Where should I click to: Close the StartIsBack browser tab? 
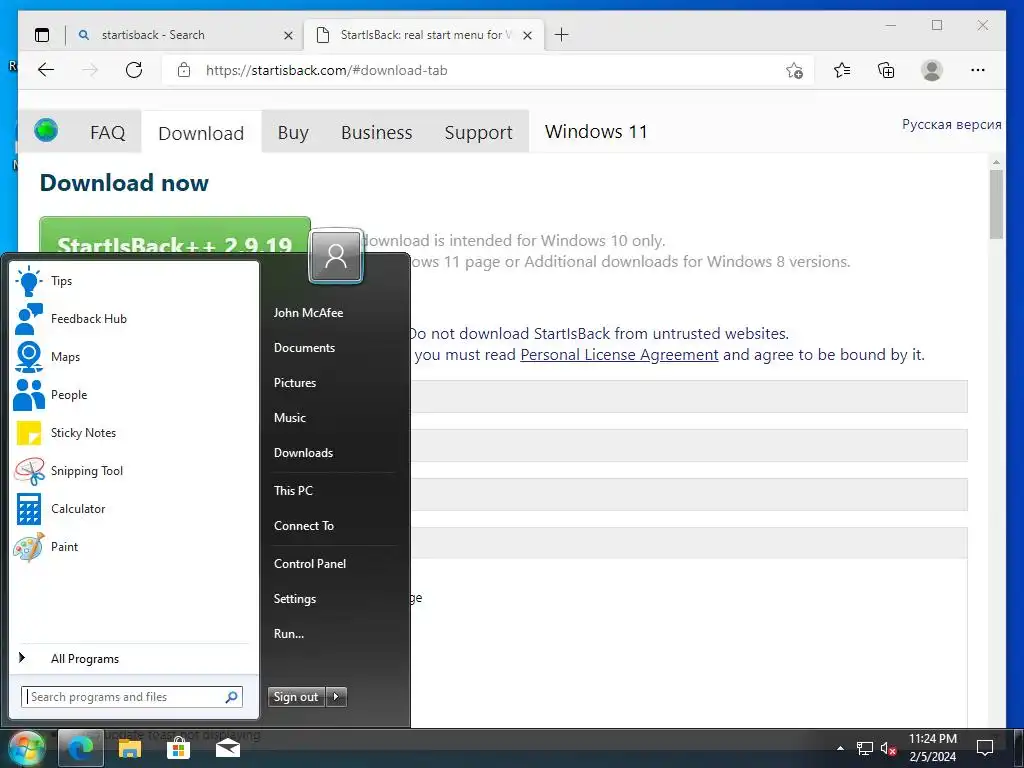[528, 35]
